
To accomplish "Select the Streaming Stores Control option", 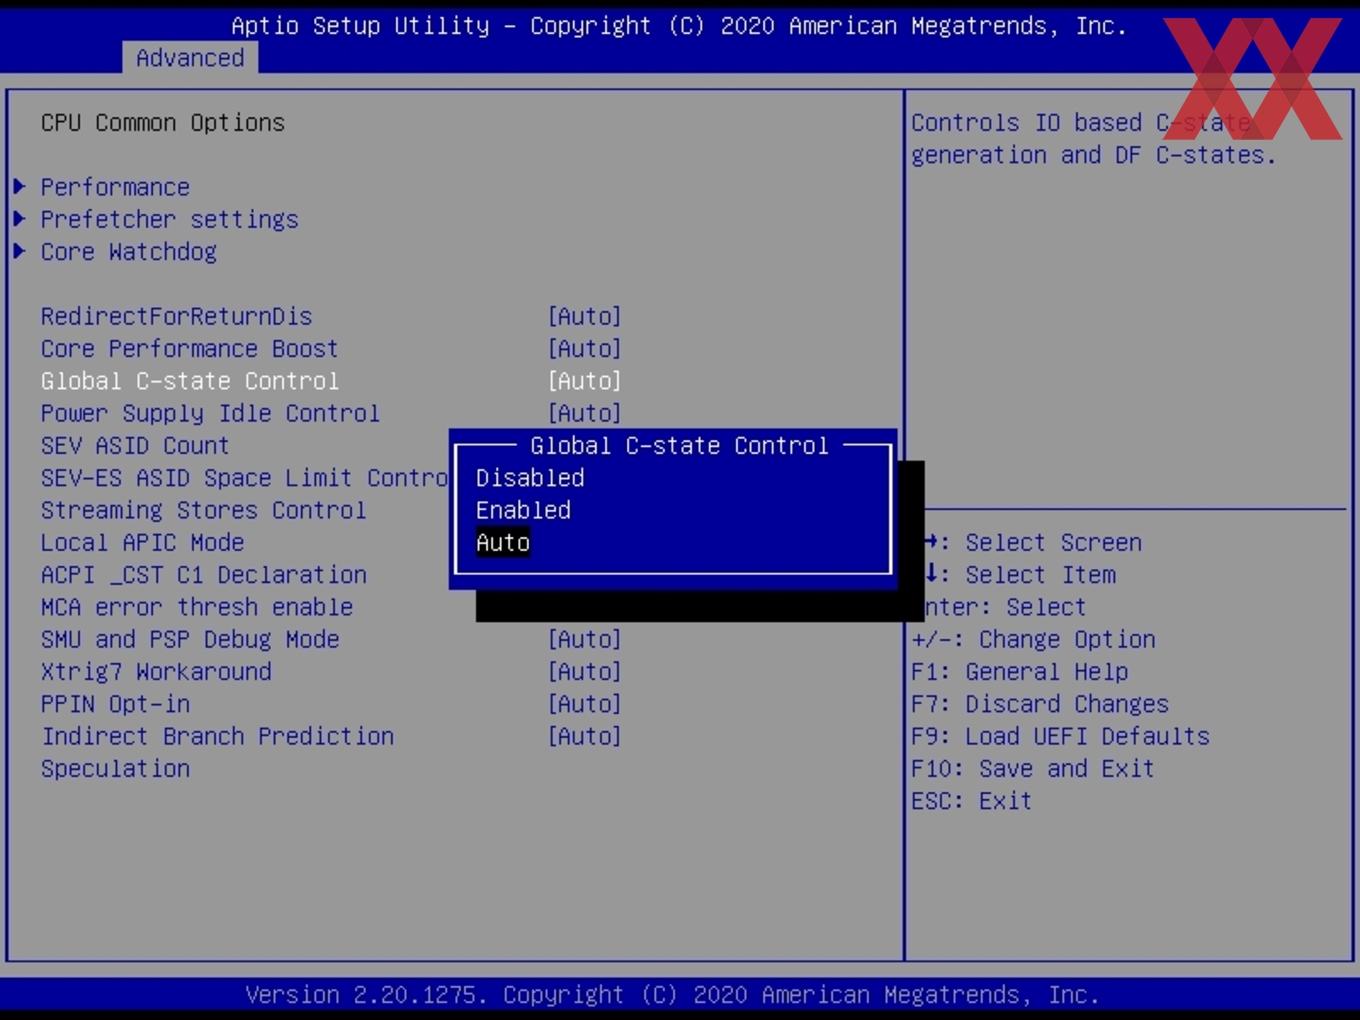I will pyautogui.click(x=203, y=510).
